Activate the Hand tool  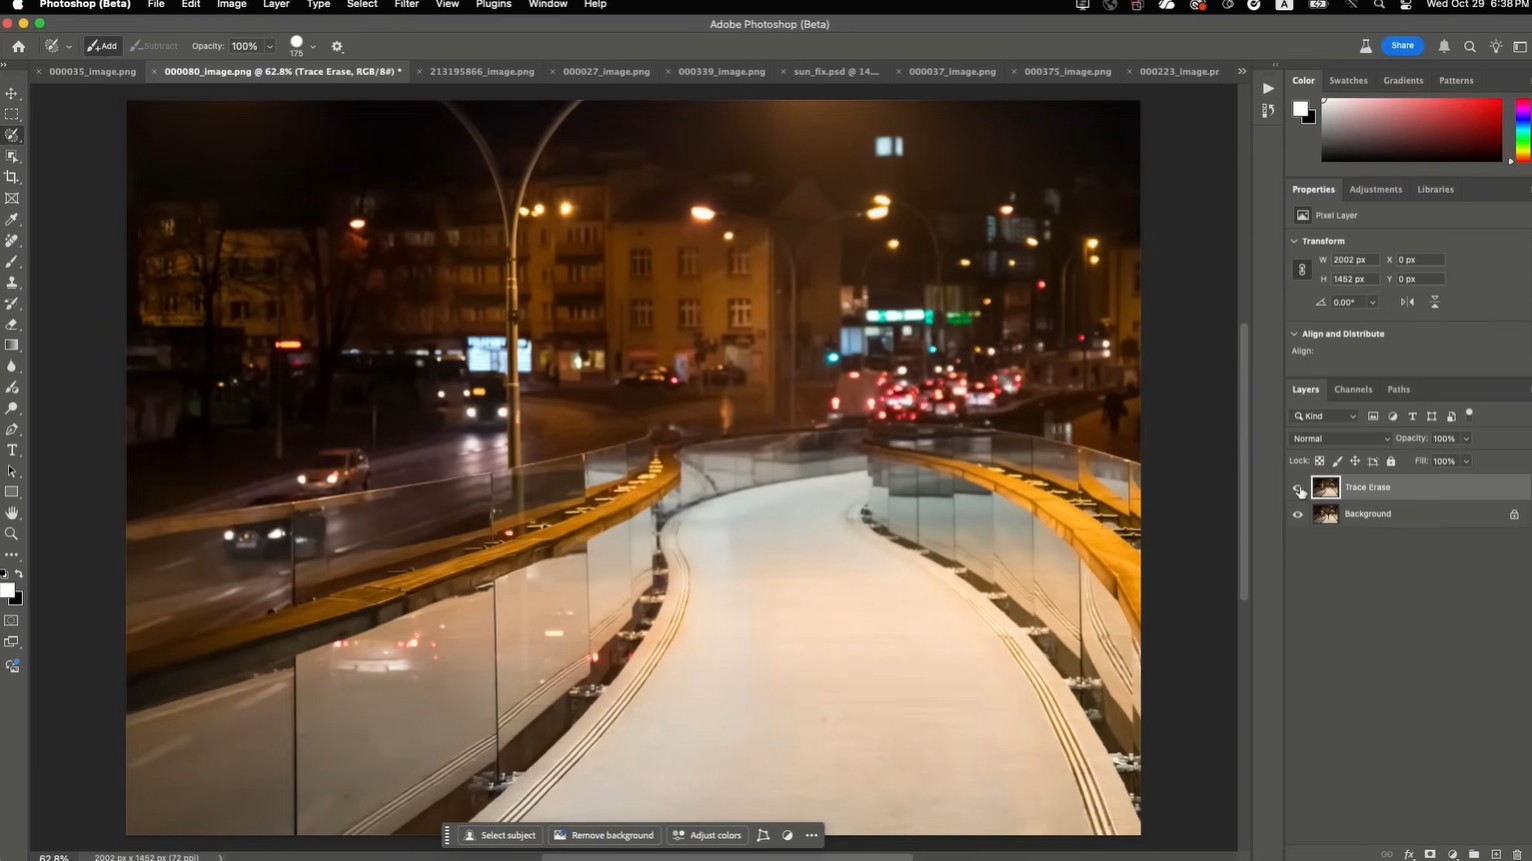click(12, 513)
